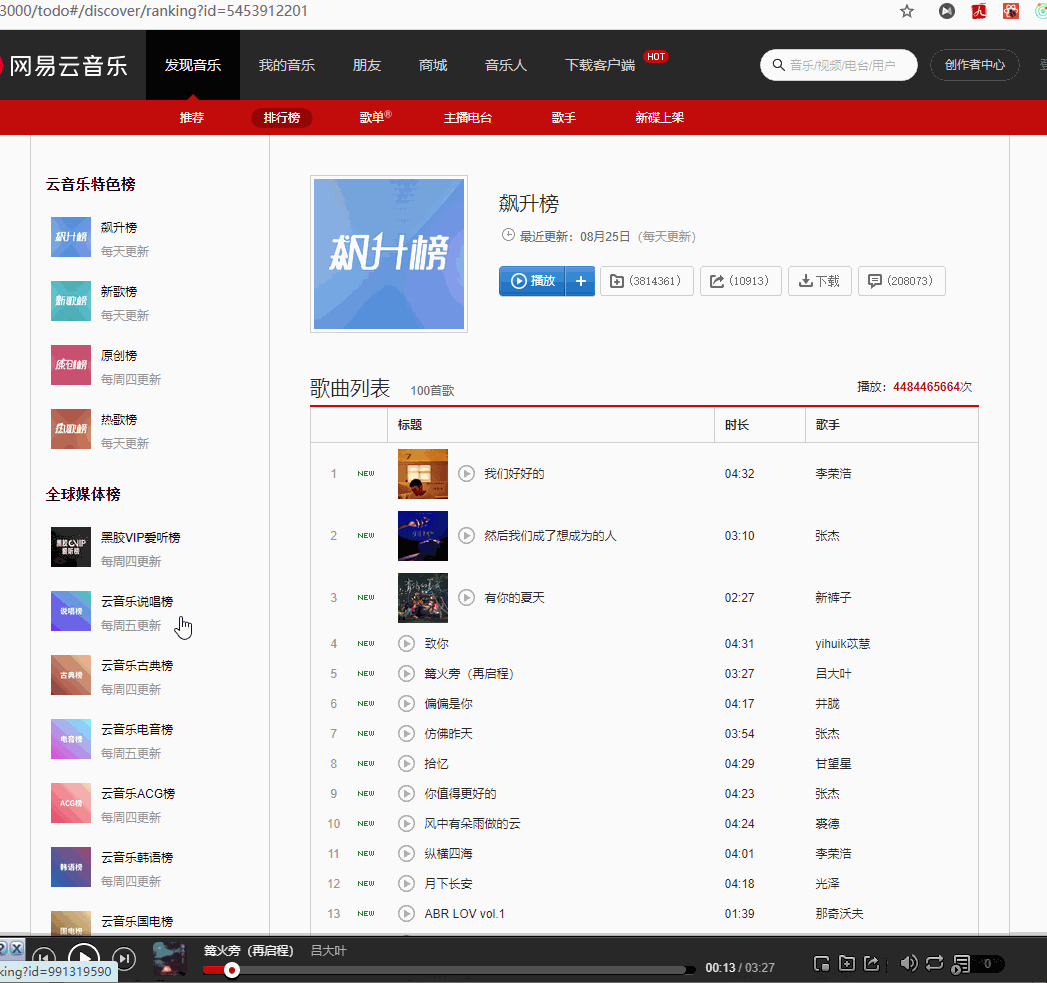Open the 原创榜 chart in sidebar
Image resolution: width=1047 pixels, height=983 pixels.
click(119, 356)
